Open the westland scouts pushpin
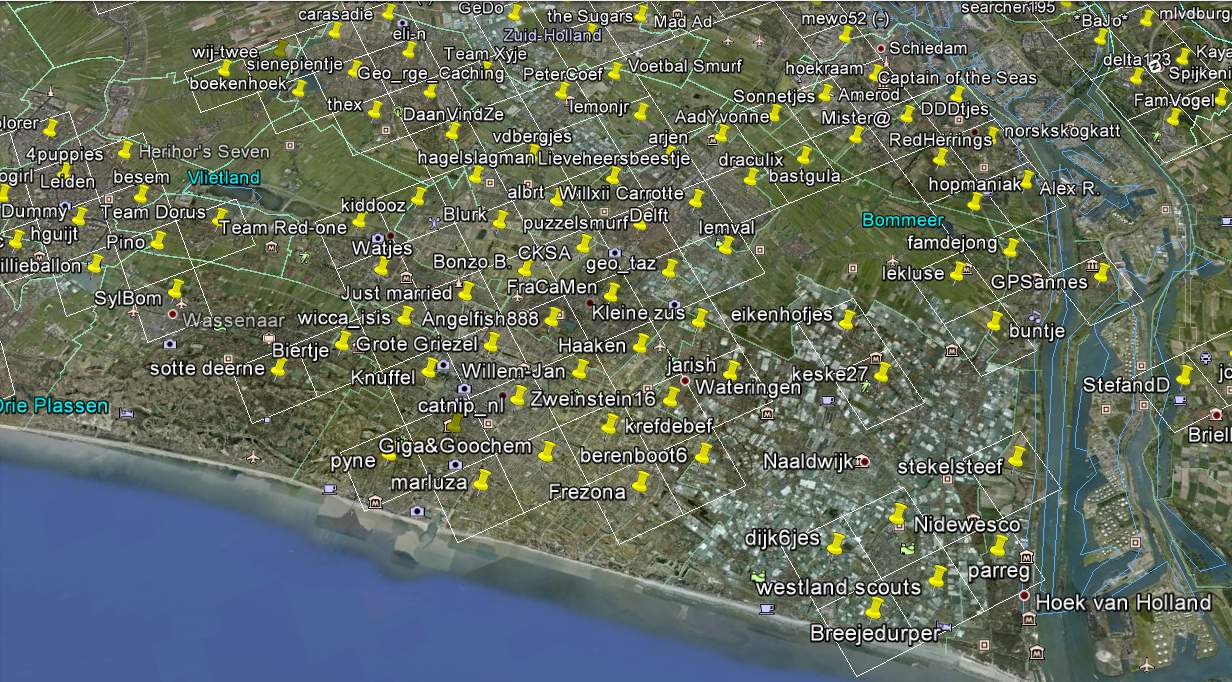Viewport: 1232px width, 682px height. pos(936,577)
